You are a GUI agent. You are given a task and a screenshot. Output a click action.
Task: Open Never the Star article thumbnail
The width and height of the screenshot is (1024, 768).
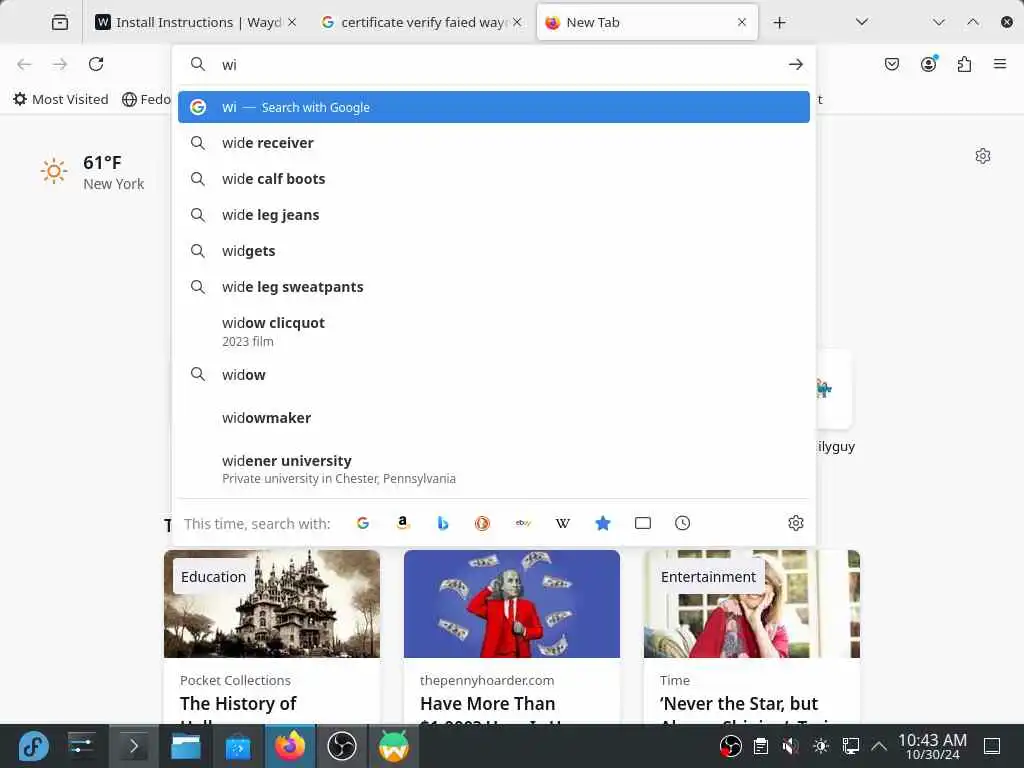click(752, 603)
